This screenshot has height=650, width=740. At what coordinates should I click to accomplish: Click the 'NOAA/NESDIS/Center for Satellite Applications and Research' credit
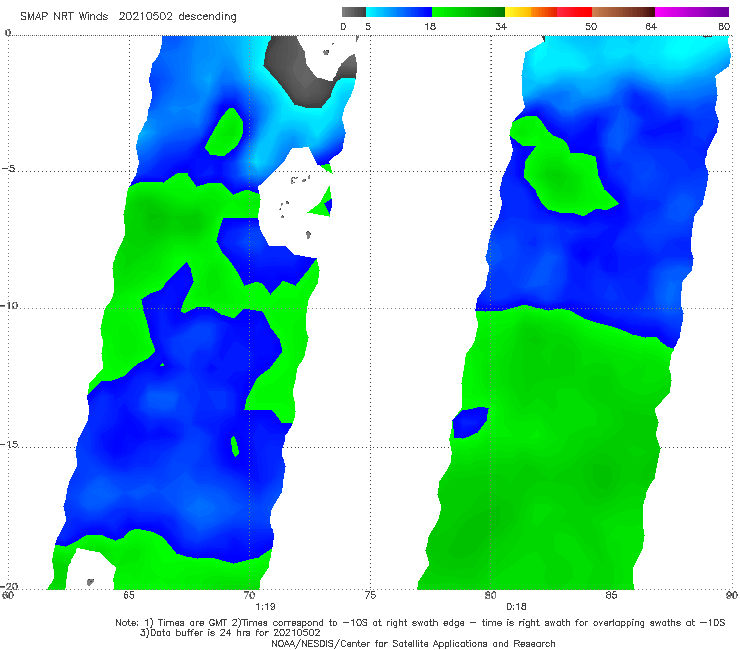pos(413,643)
